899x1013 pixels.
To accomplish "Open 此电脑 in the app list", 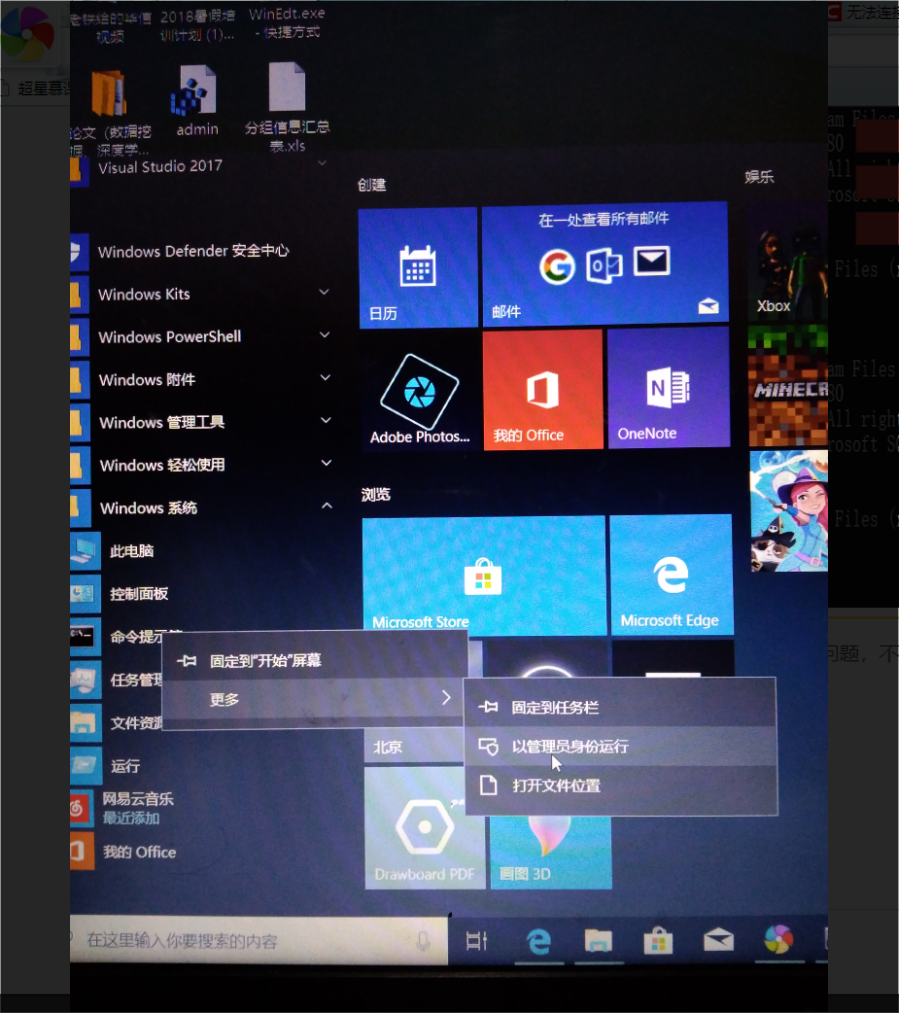I will (x=131, y=550).
